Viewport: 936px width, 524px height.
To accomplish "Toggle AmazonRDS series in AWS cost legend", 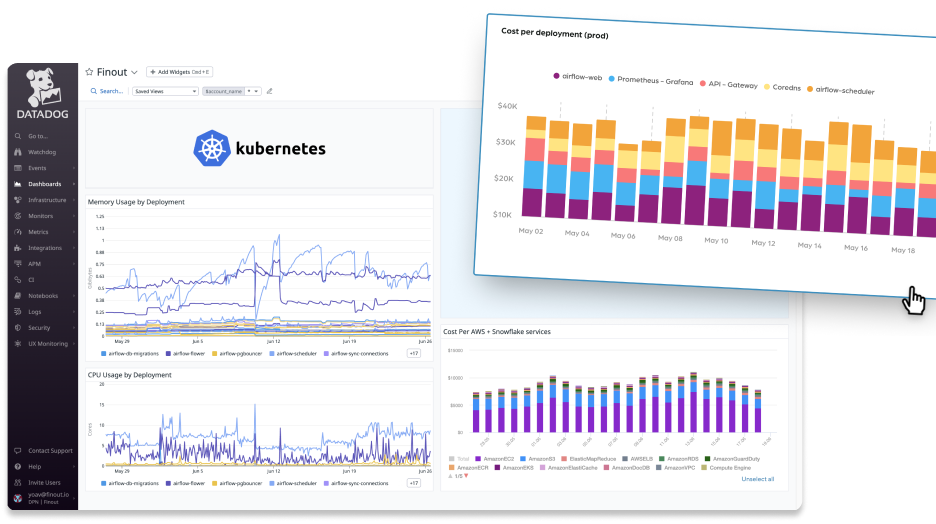I will 678,459.
